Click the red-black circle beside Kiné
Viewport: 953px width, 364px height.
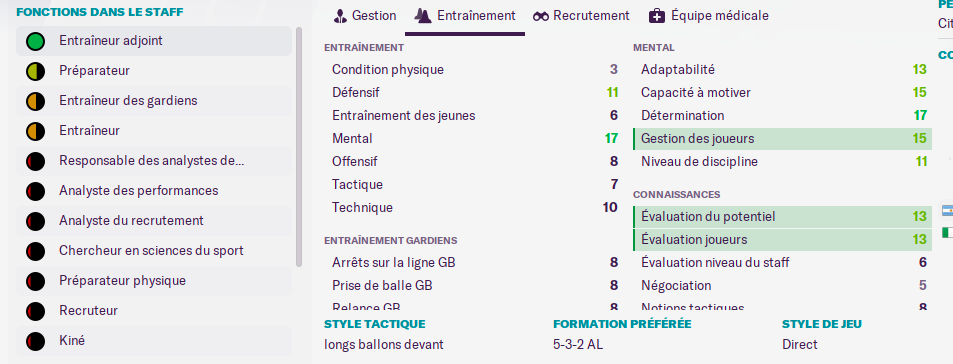[x=36, y=341]
